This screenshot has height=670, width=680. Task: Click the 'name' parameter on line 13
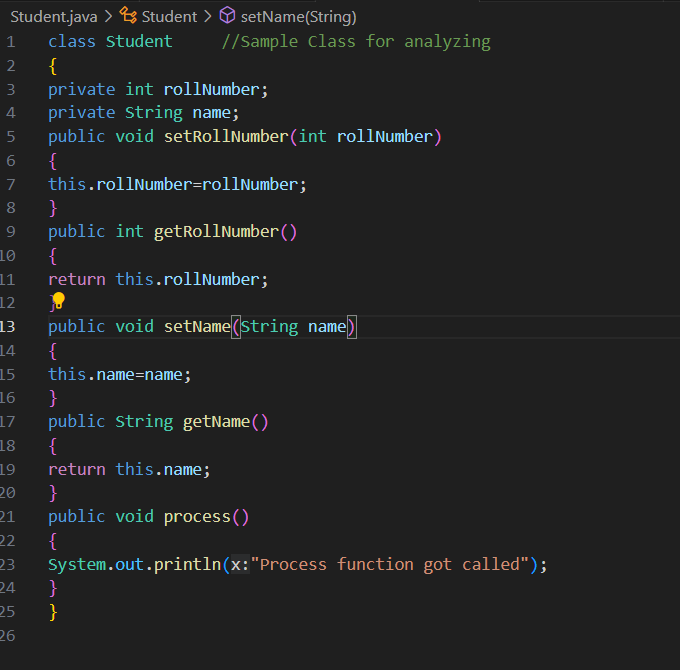click(327, 327)
